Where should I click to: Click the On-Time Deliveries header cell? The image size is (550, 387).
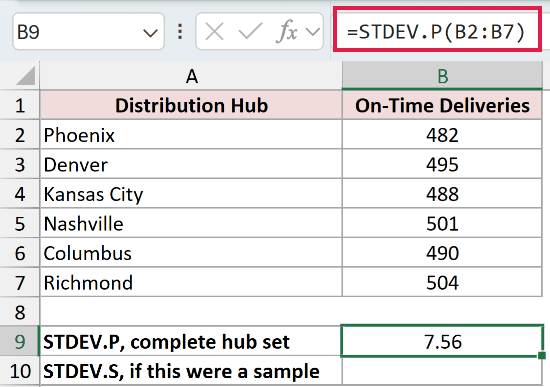click(x=442, y=105)
